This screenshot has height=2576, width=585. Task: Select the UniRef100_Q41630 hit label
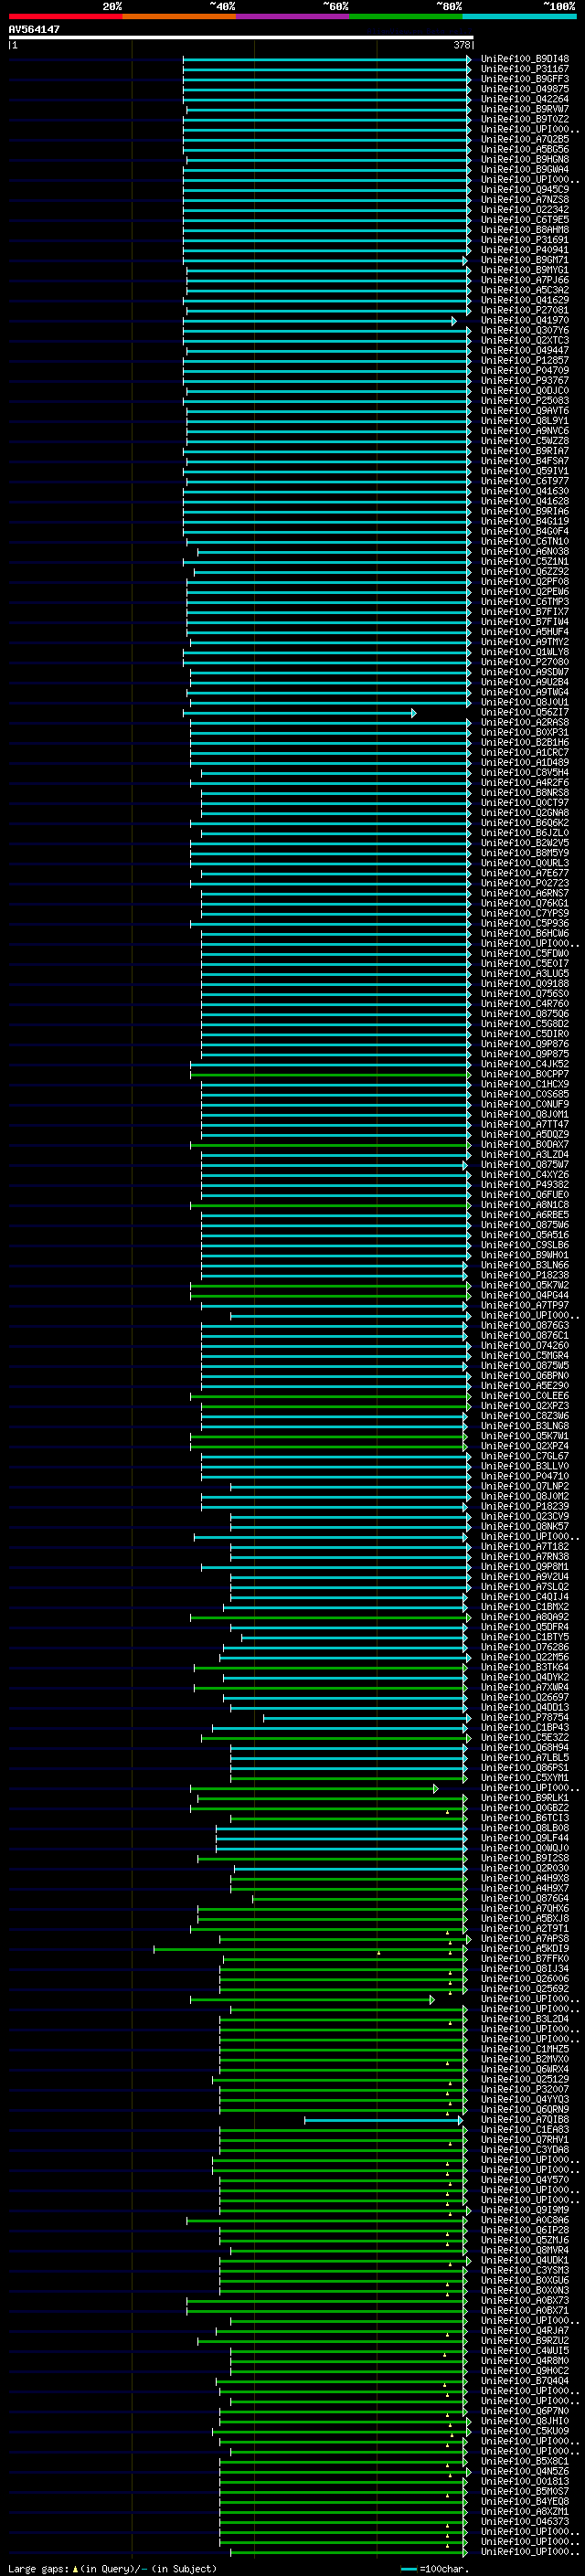click(525, 492)
